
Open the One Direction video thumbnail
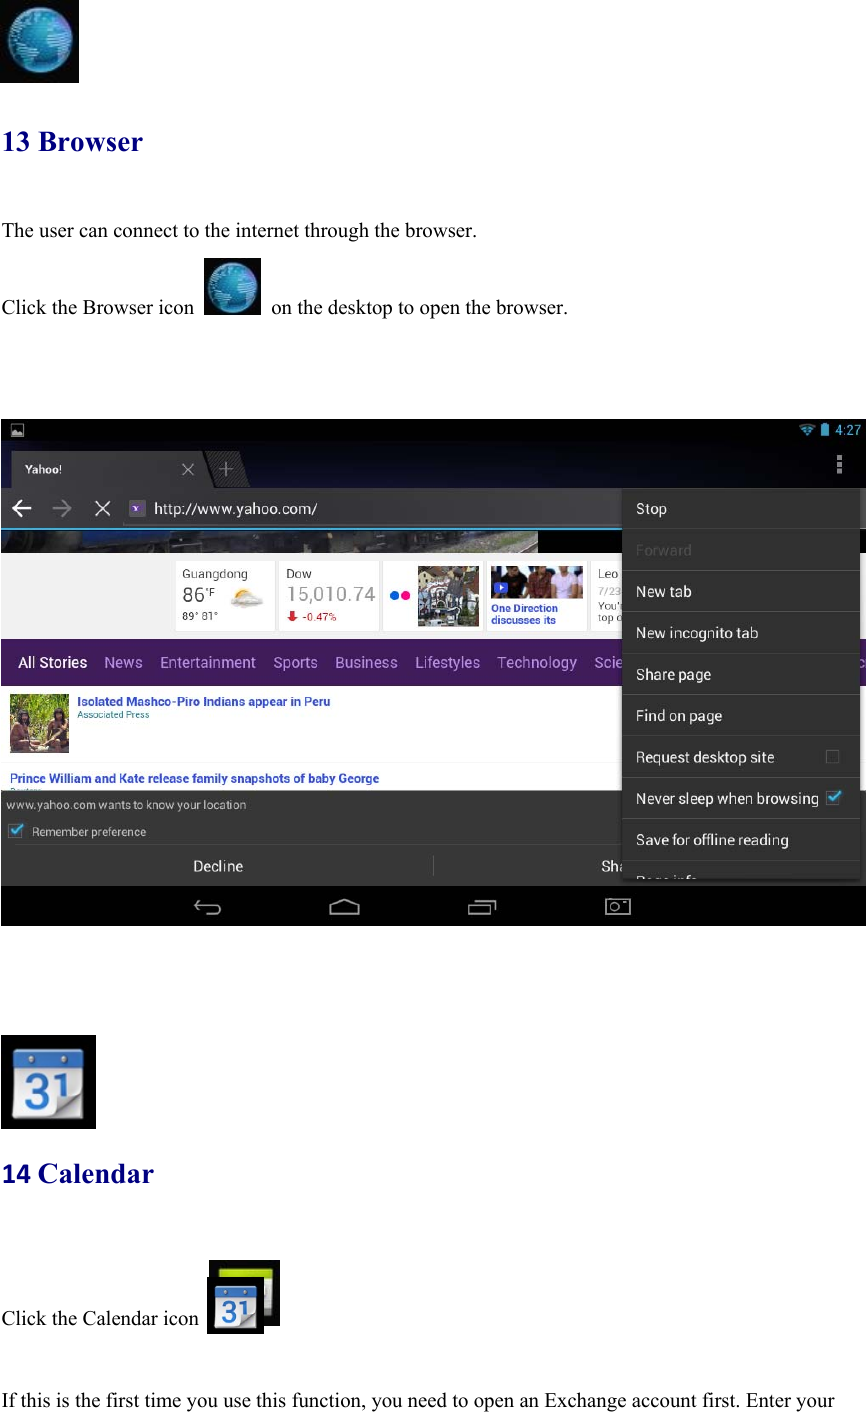[x=537, y=582]
